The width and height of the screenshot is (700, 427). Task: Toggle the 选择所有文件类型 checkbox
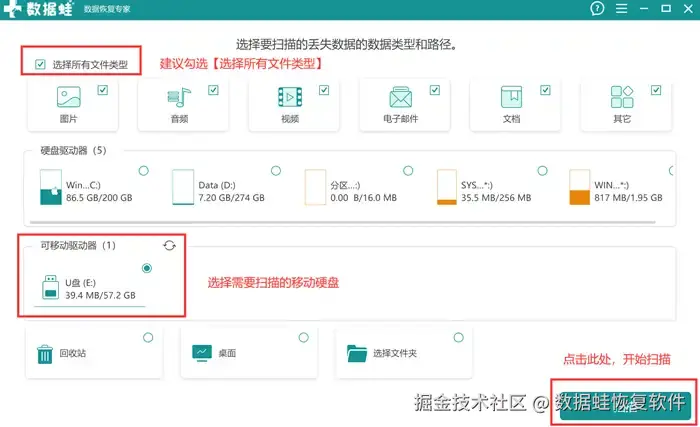click(x=40, y=64)
